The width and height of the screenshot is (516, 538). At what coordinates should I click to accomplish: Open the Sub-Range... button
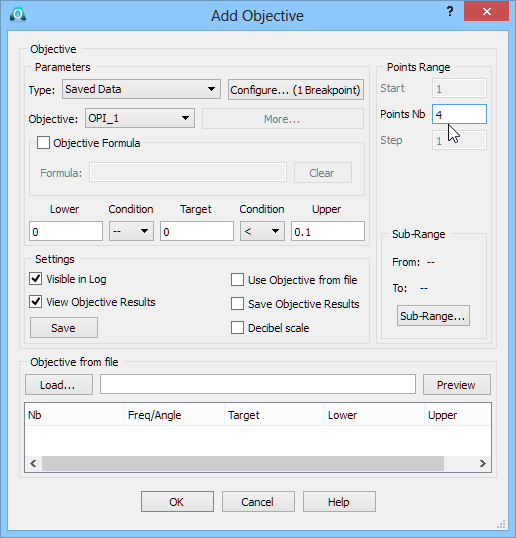(433, 316)
